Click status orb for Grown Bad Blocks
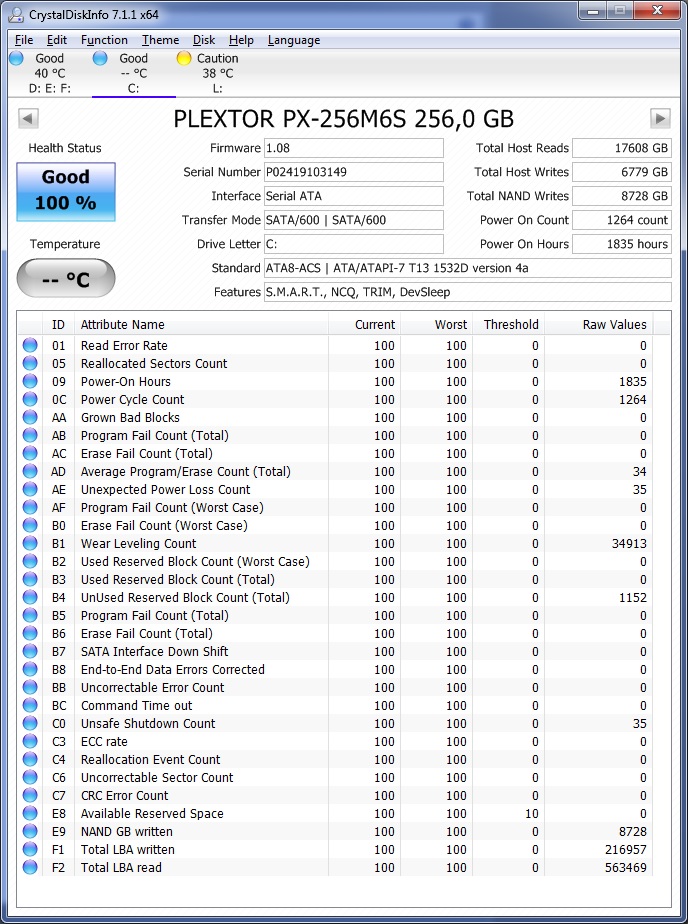Screen dimensions: 688x924 point(30,417)
